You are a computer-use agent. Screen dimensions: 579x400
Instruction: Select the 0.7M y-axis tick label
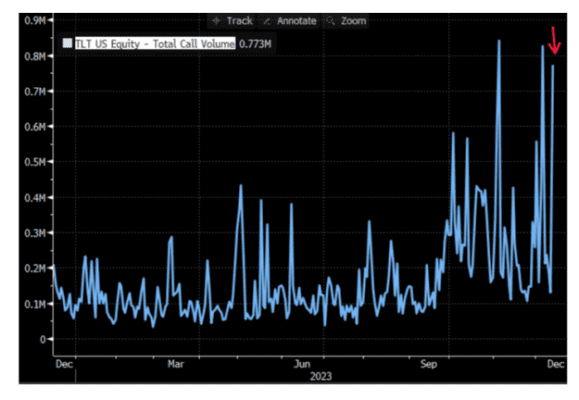(35, 91)
